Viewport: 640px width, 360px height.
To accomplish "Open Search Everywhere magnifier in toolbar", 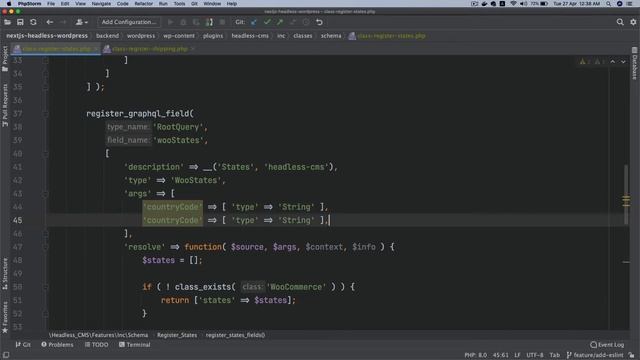I will [620, 22].
